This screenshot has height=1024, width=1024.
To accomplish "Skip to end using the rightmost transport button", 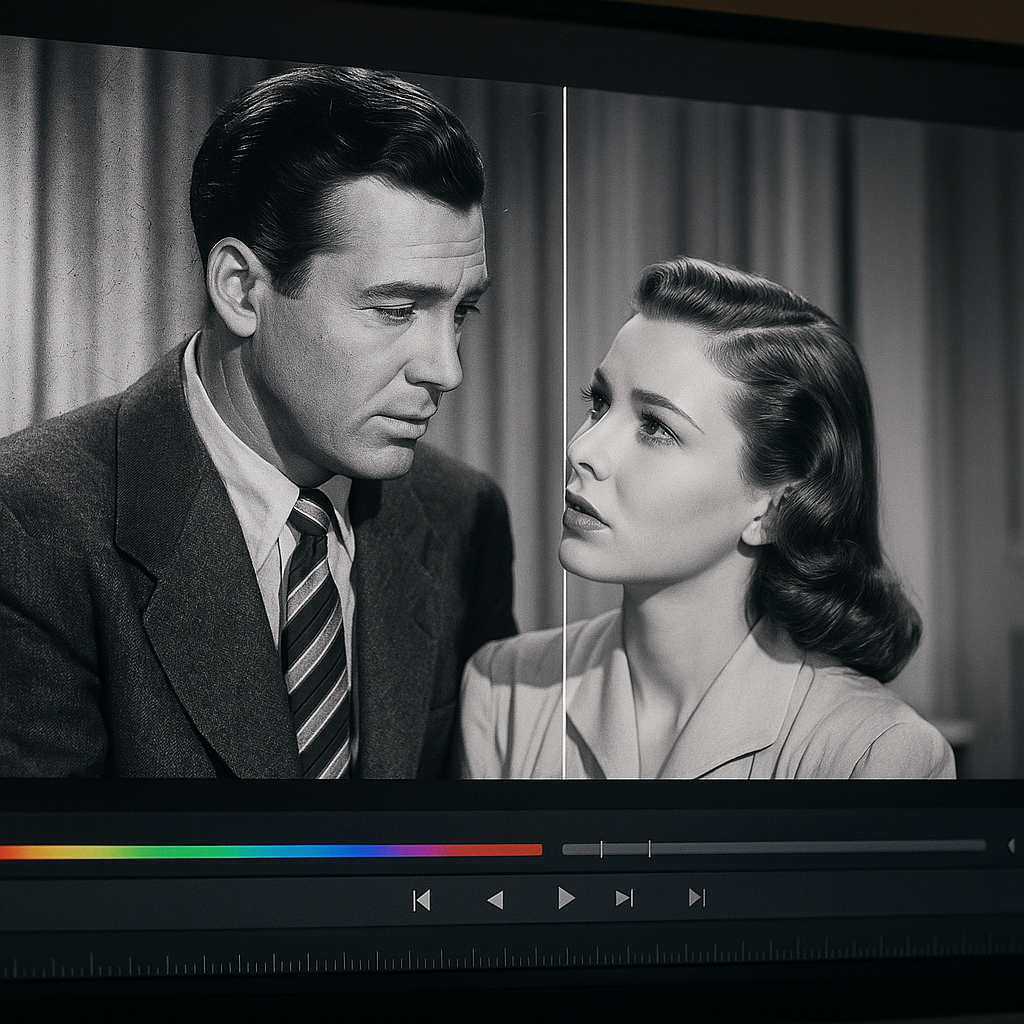I will pyautogui.click(x=697, y=898).
